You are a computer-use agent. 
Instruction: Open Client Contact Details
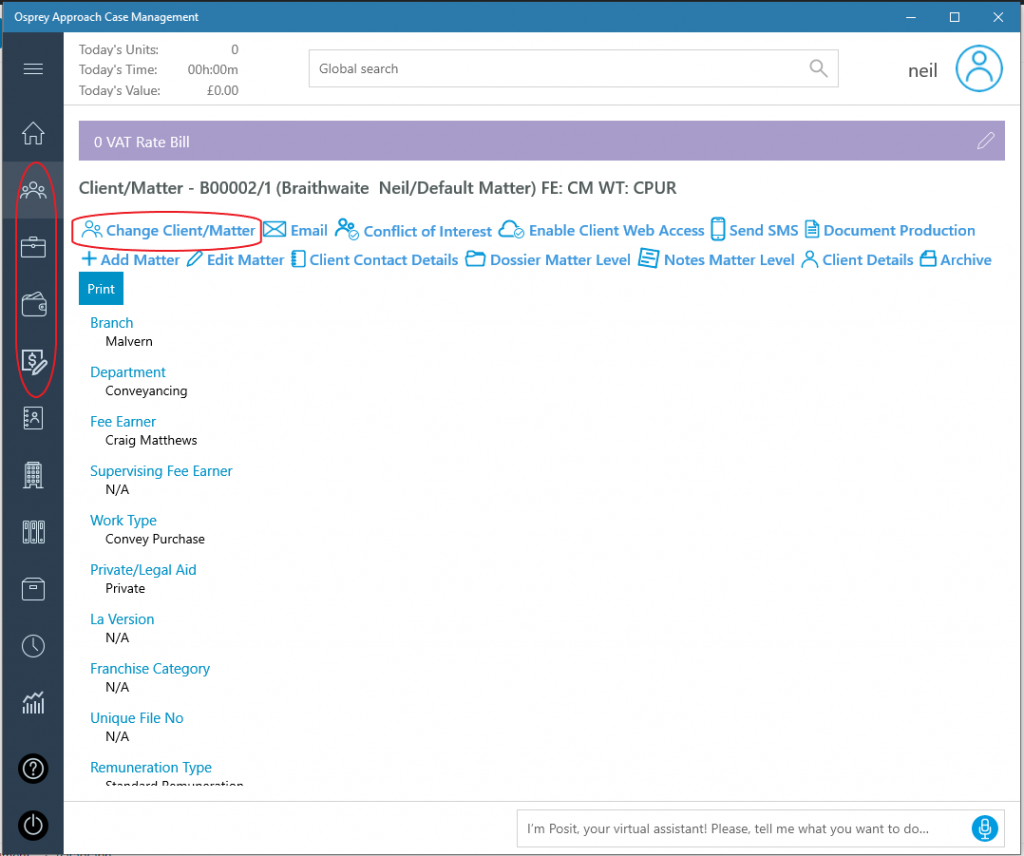(x=375, y=260)
